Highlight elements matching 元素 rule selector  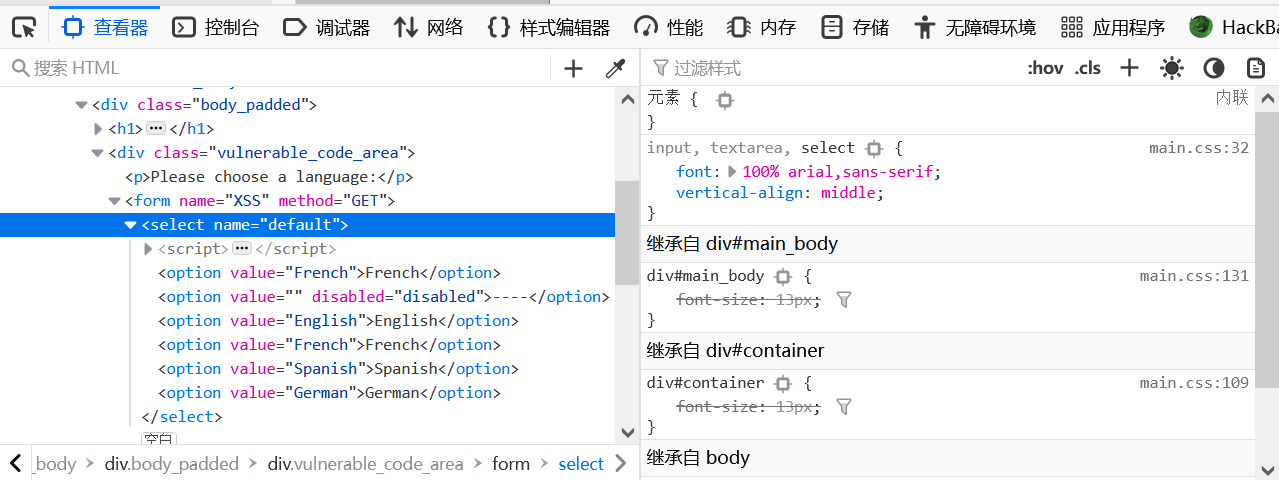click(725, 100)
